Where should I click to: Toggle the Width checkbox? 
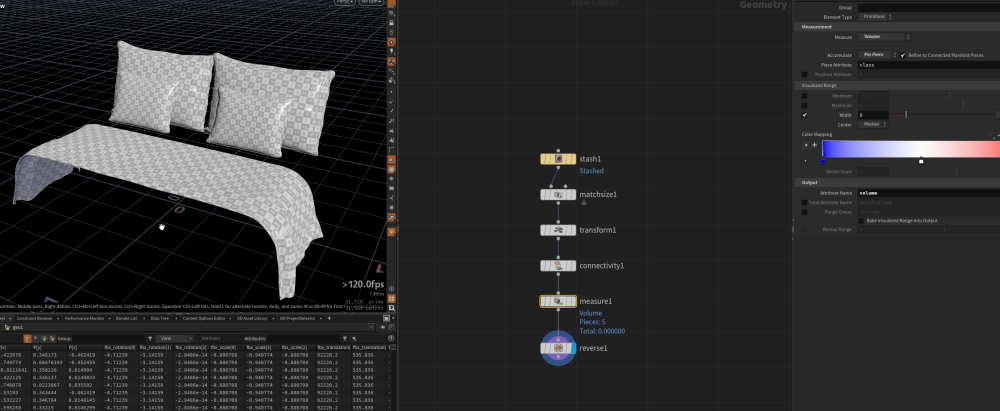[805, 115]
